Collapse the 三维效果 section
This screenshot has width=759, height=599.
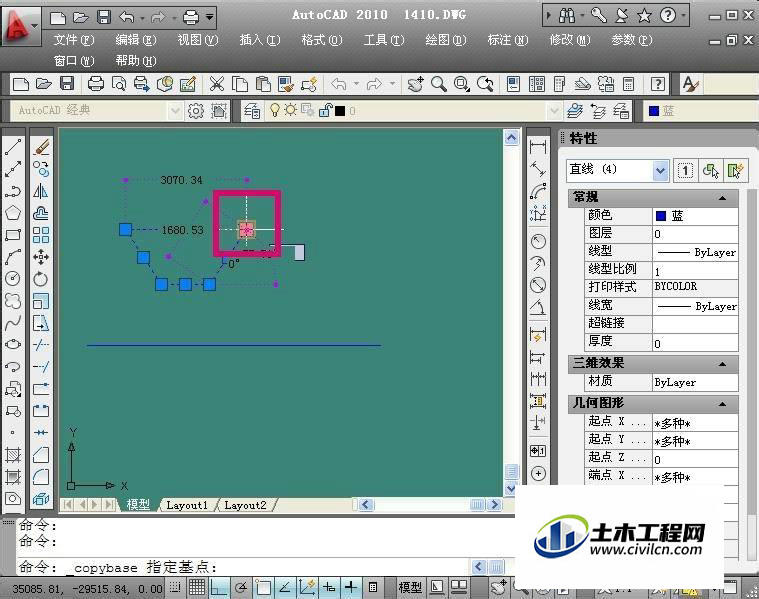(x=722, y=364)
